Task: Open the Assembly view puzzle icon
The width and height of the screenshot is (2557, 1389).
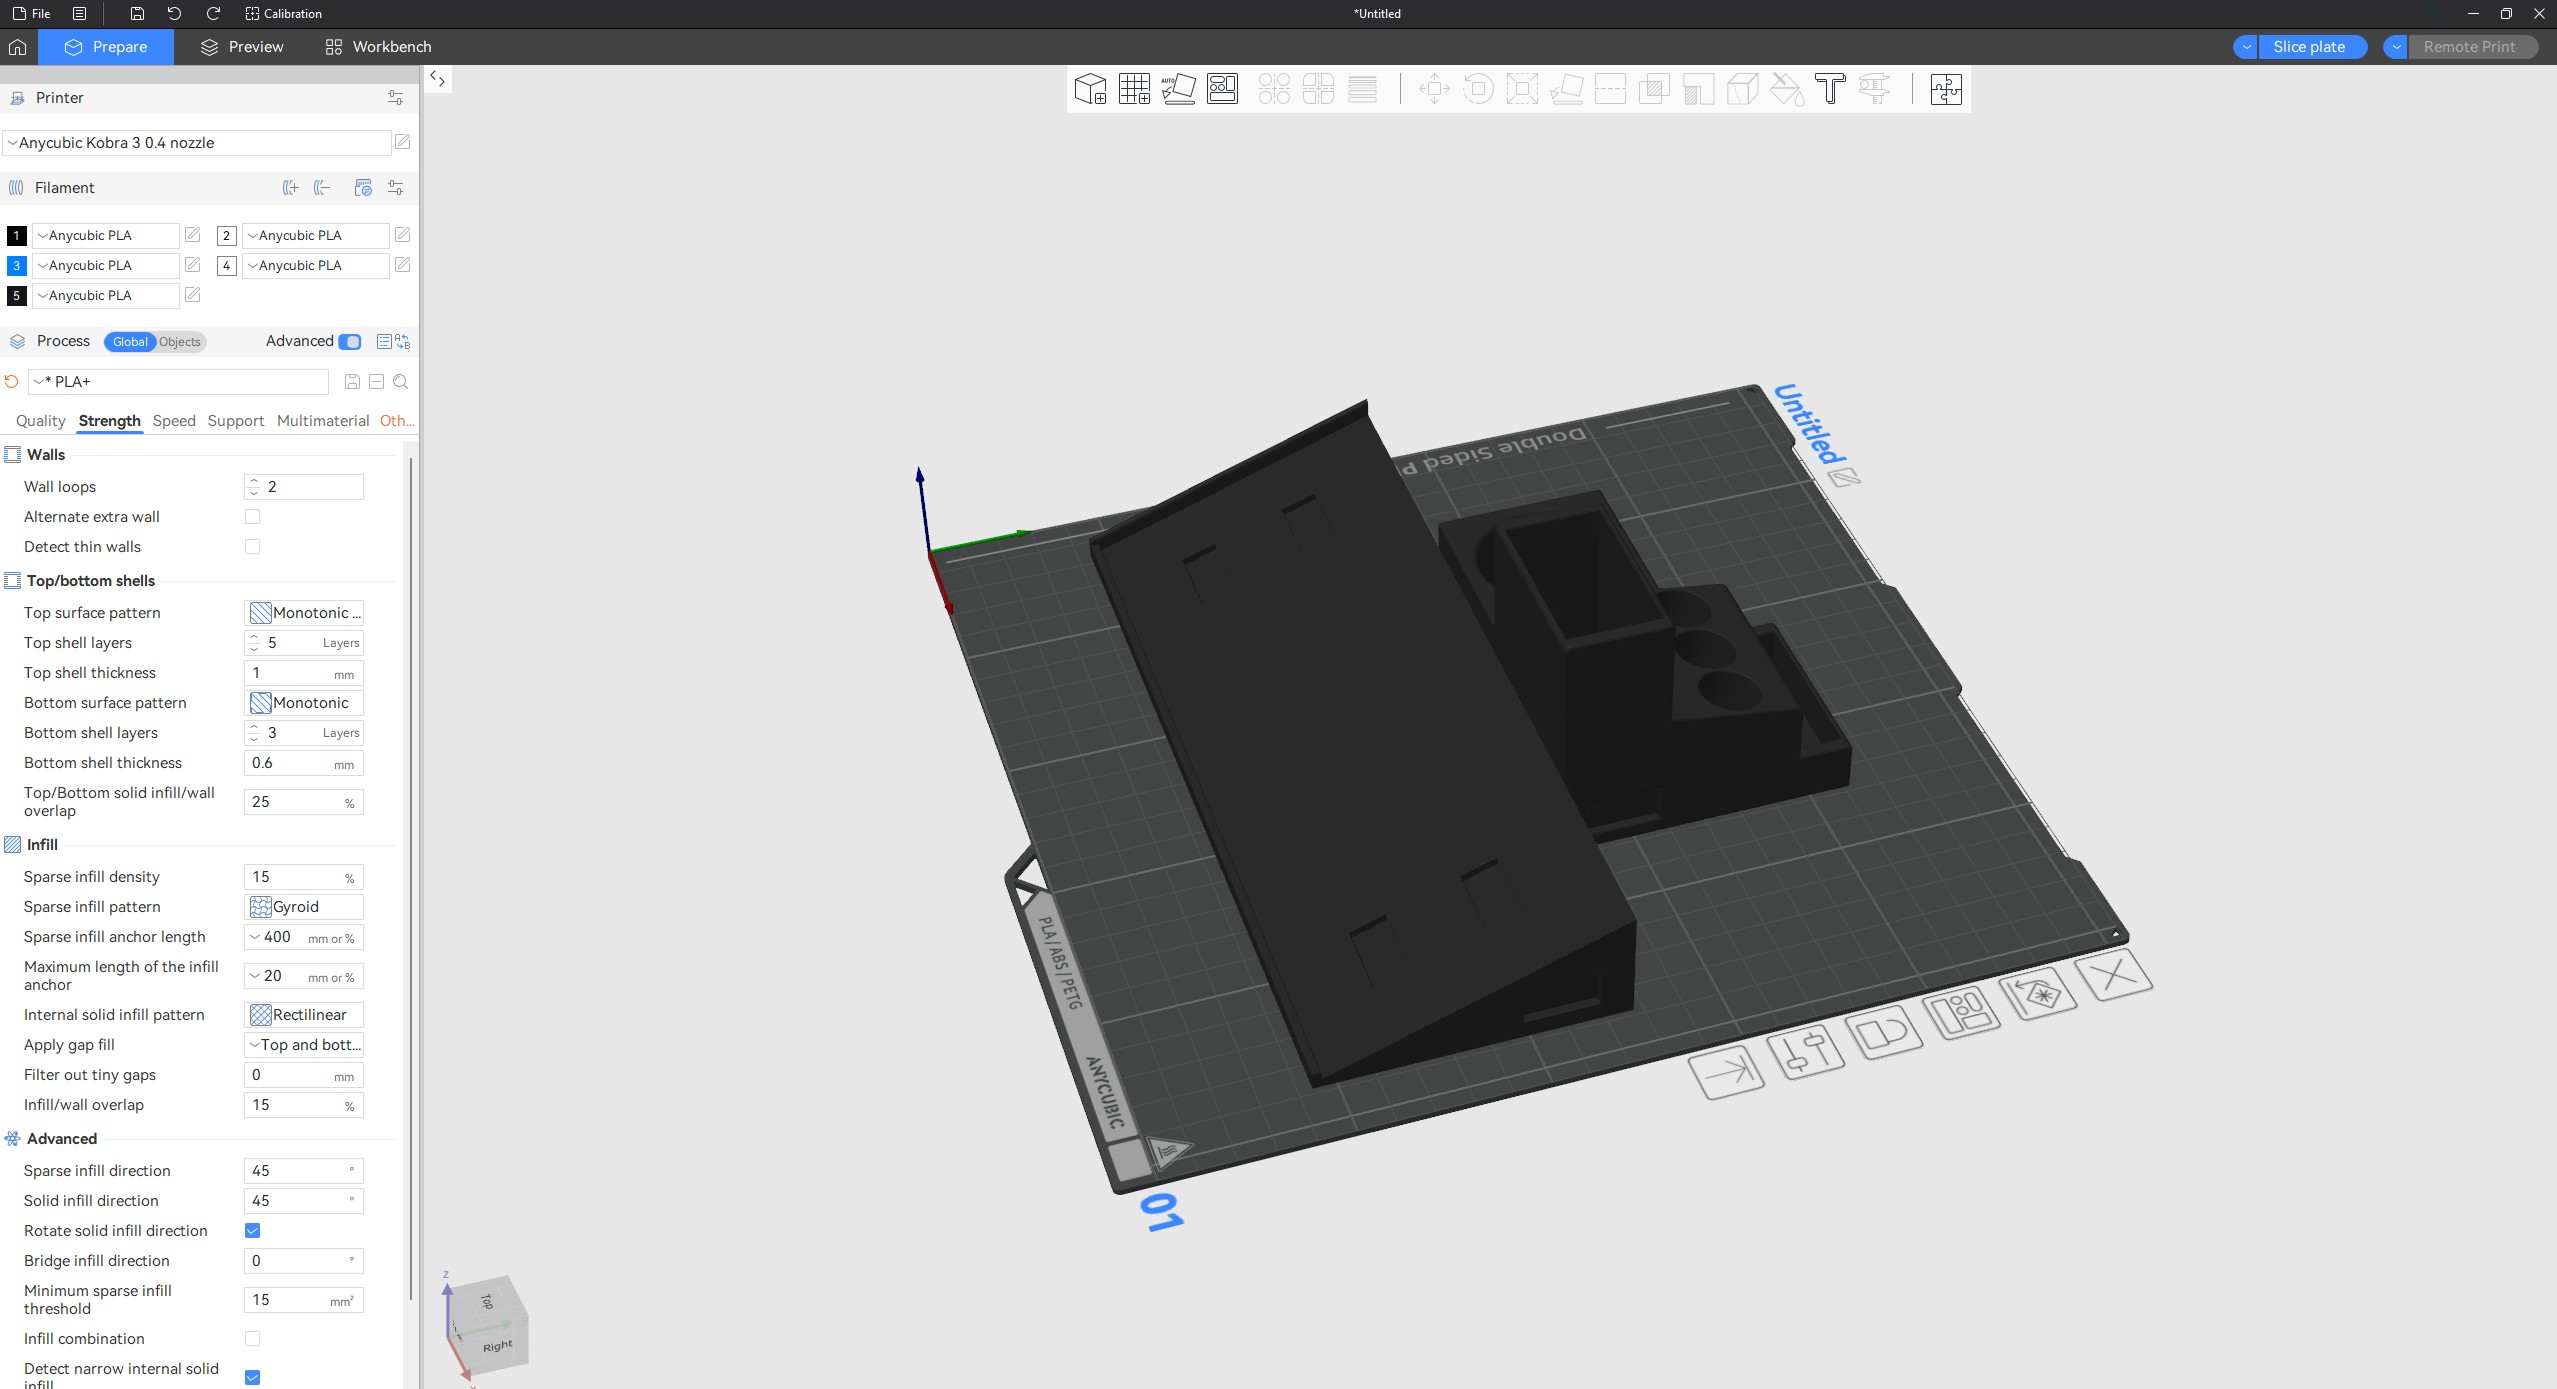Action: click(x=1946, y=89)
